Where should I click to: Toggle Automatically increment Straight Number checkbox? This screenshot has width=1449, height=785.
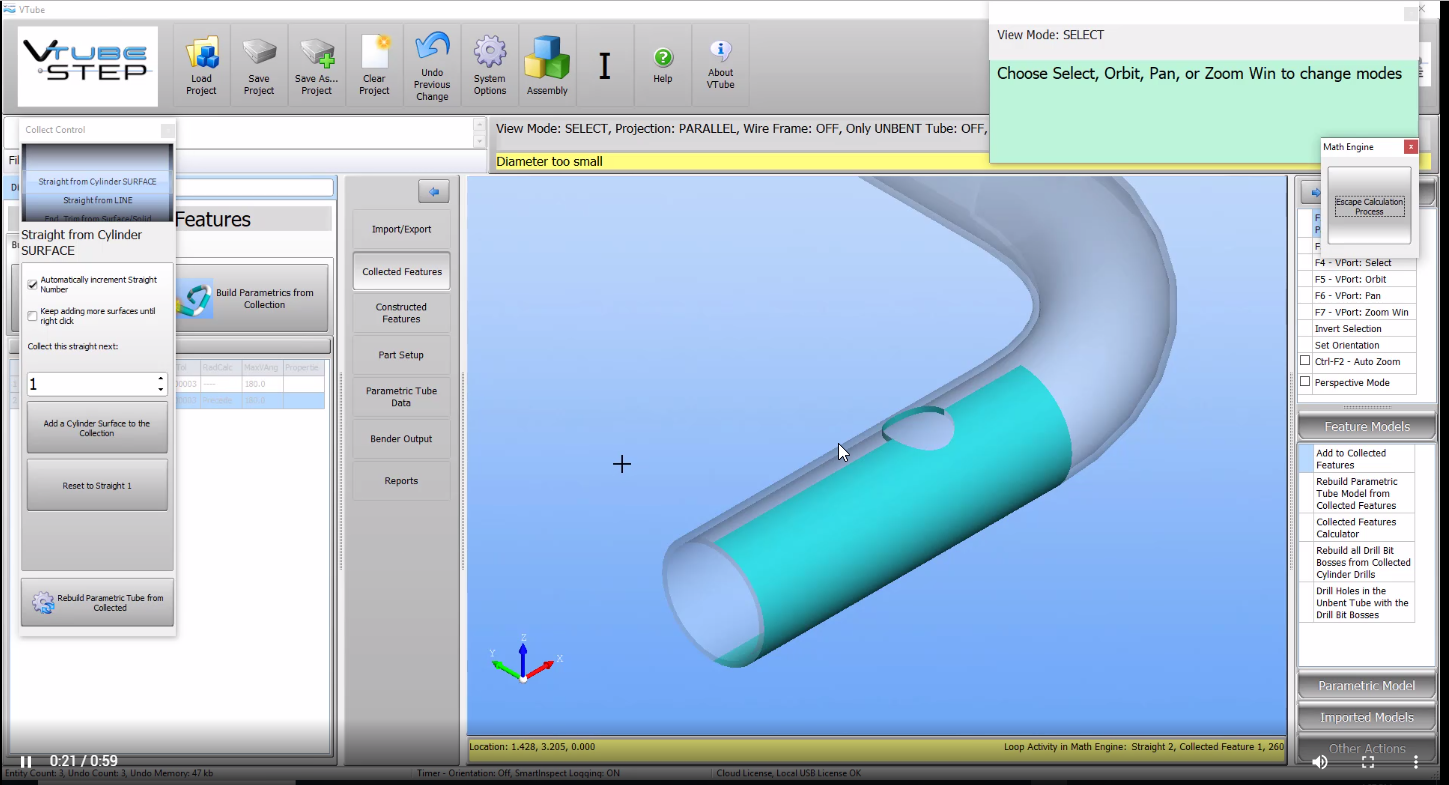[33, 285]
